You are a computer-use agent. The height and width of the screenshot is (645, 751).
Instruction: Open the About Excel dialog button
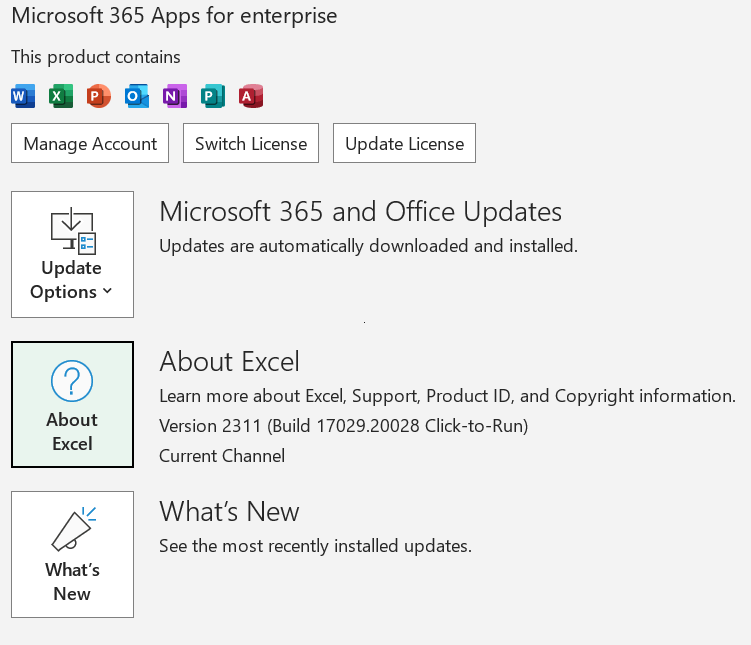tap(72, 404)
